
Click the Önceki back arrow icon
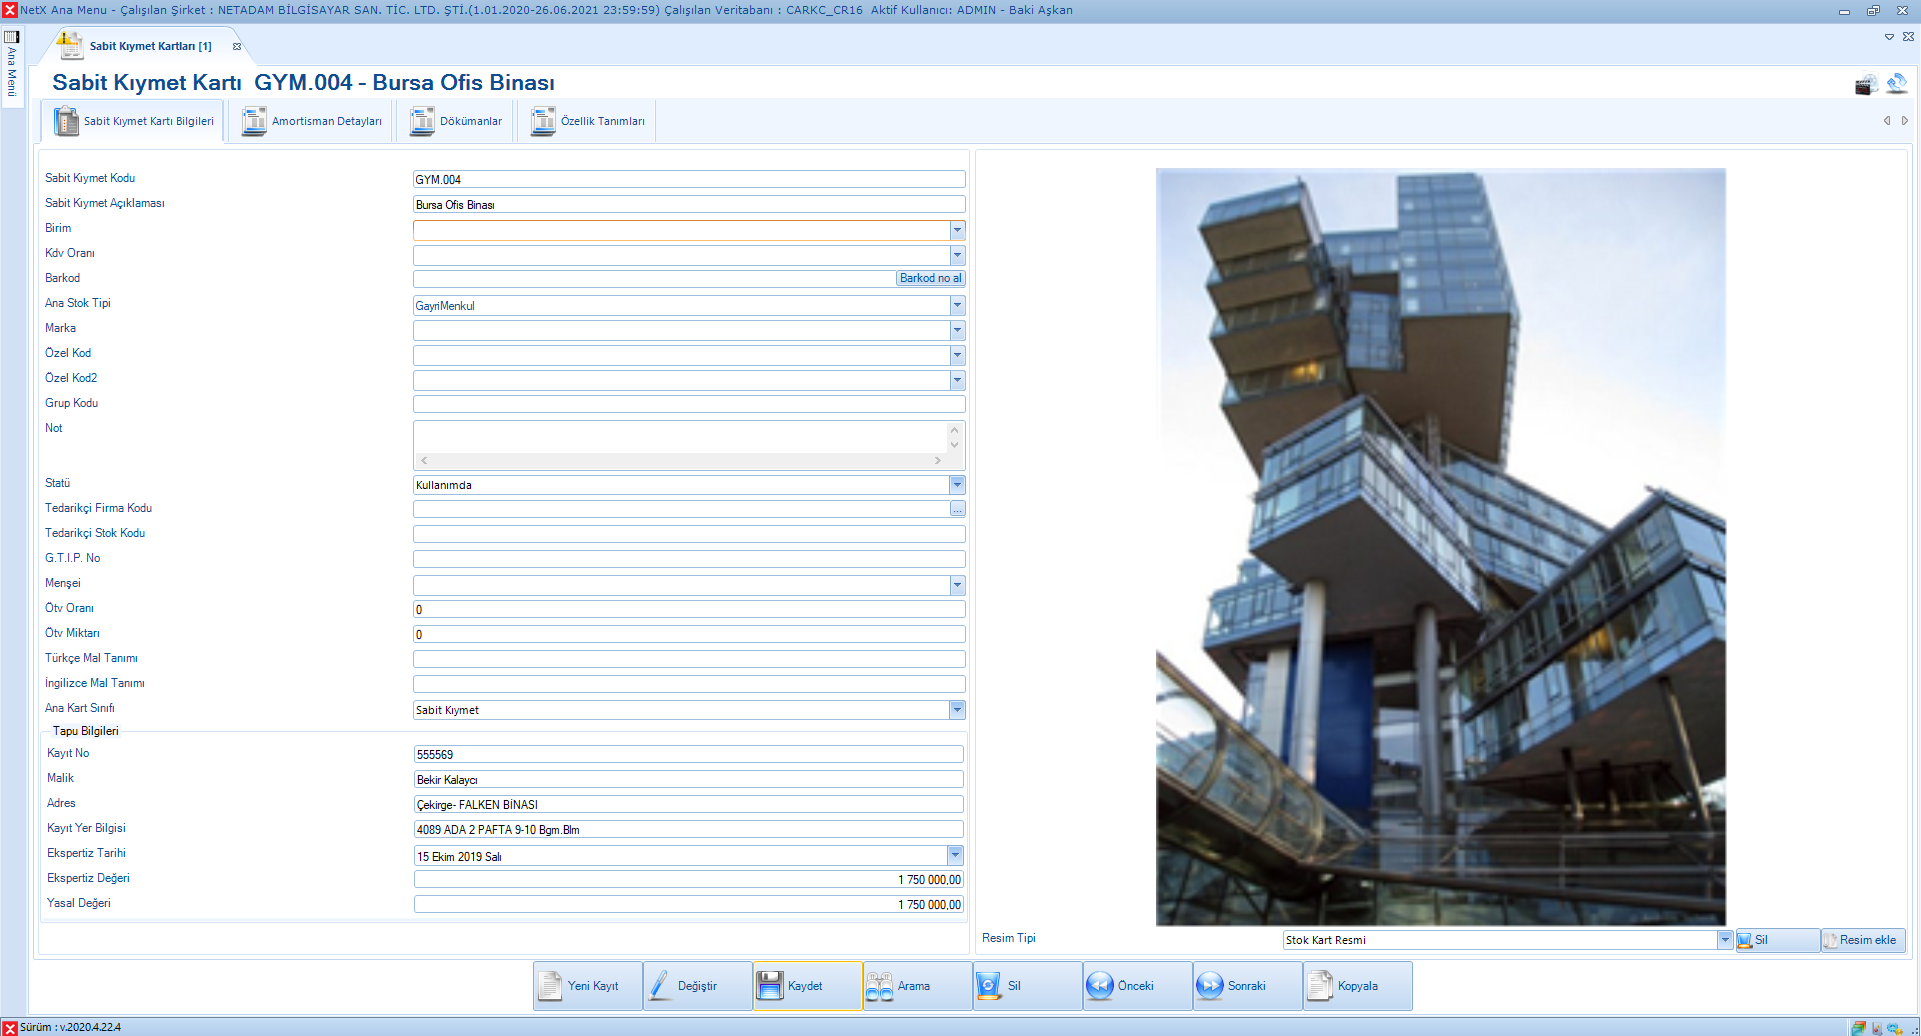[1099, 986]
